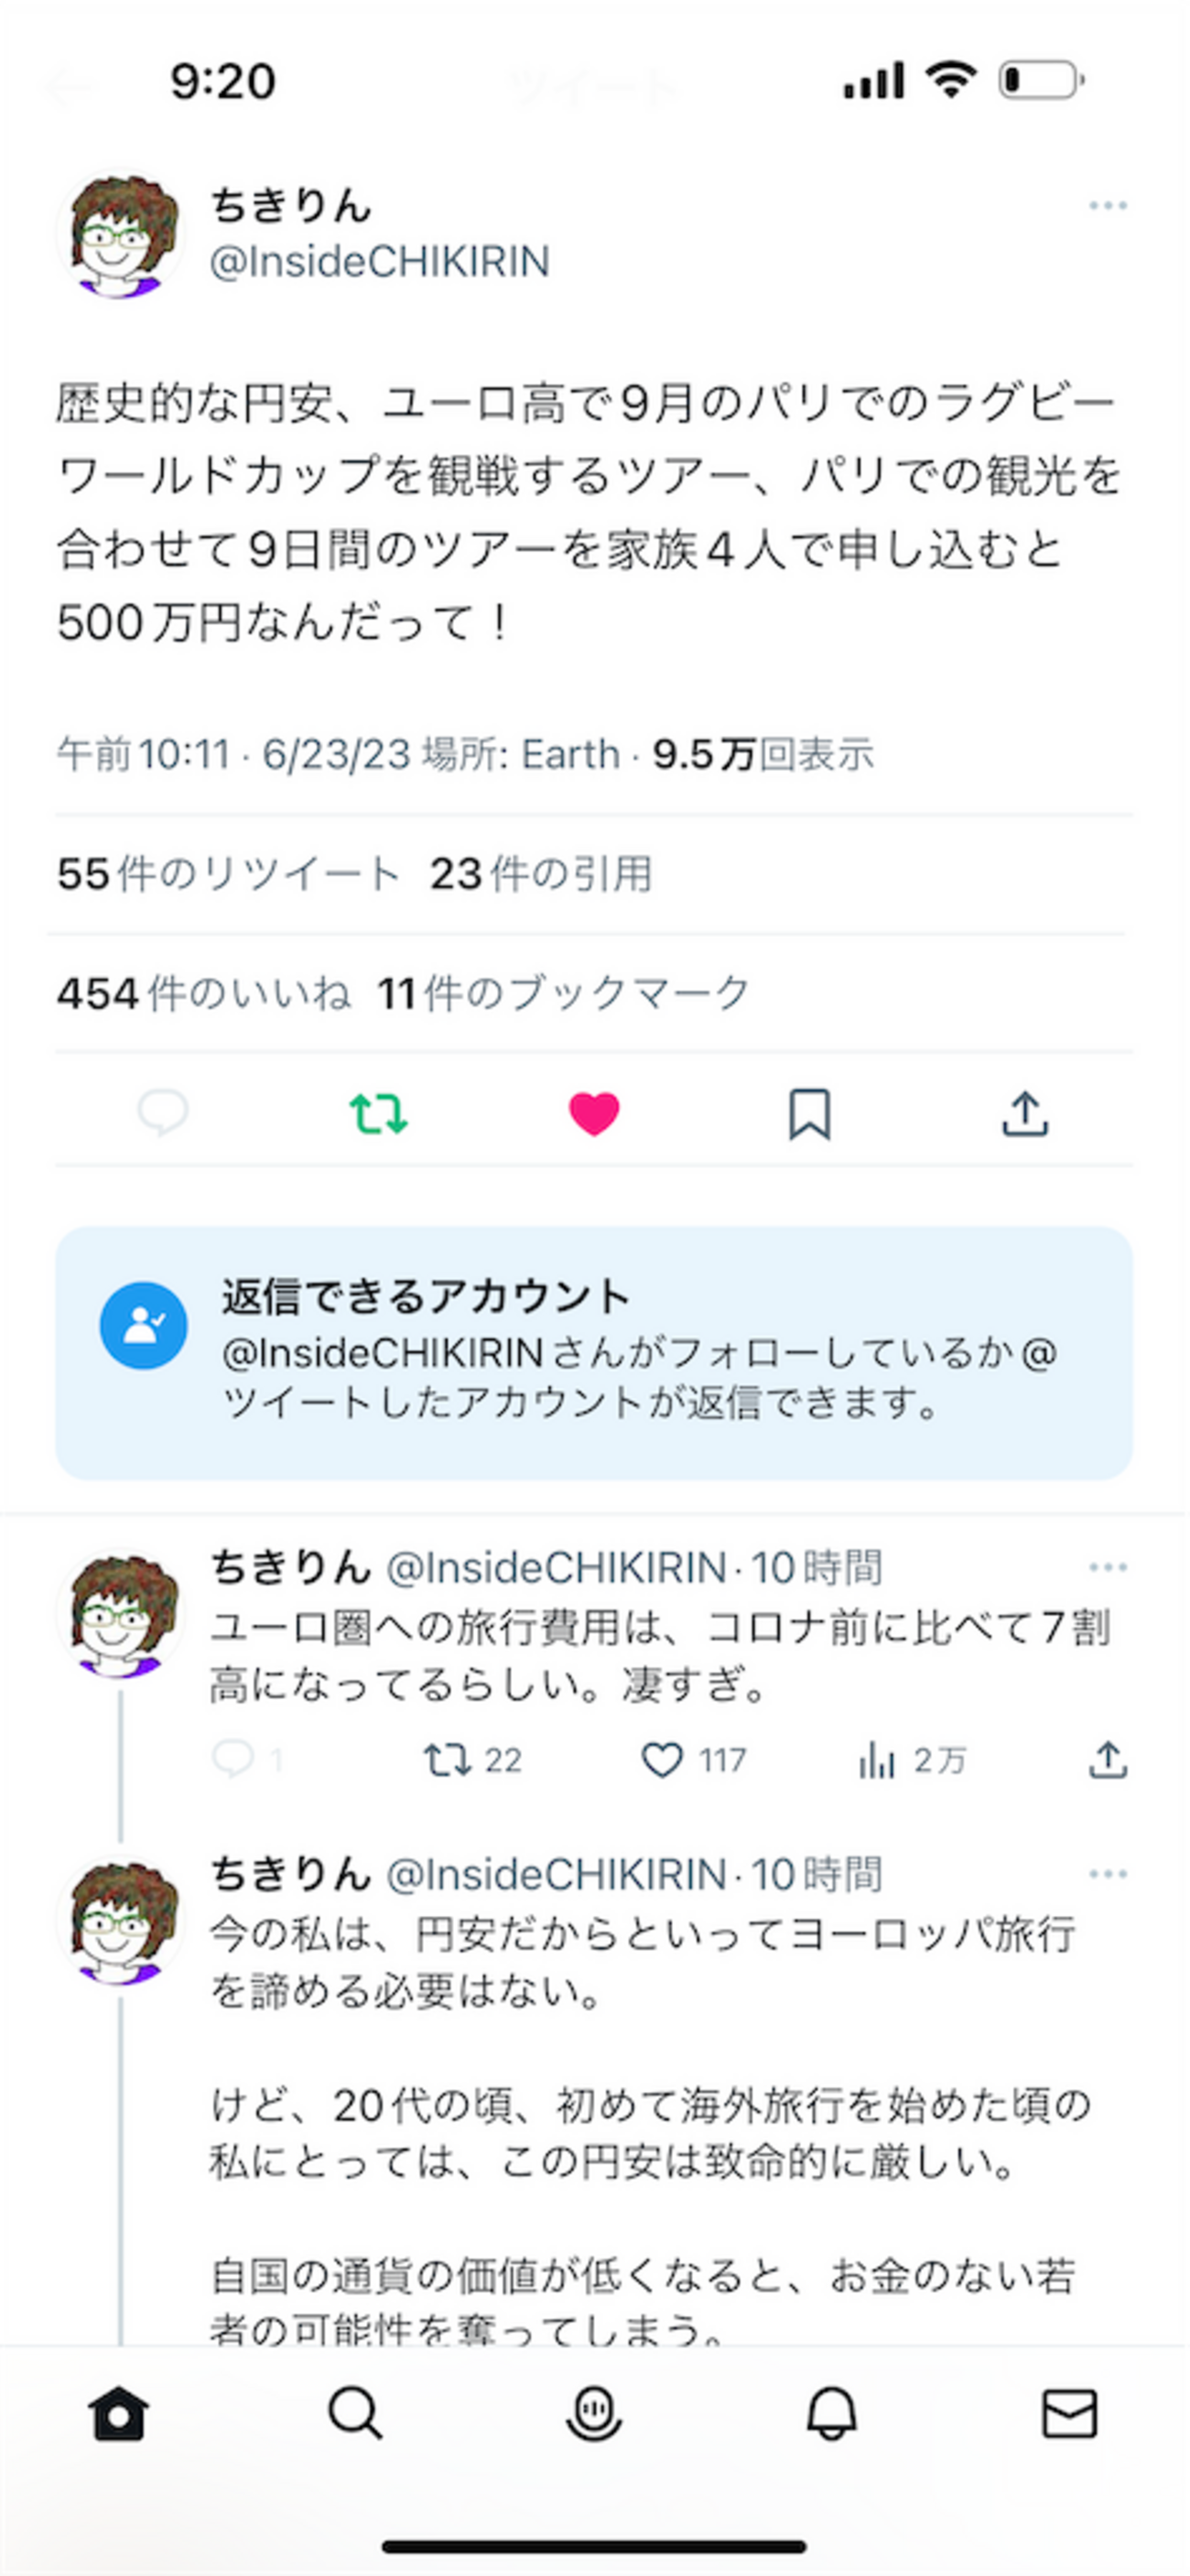
Task: Go to Home tab in bottom bar
Action: coord(119,2414)
